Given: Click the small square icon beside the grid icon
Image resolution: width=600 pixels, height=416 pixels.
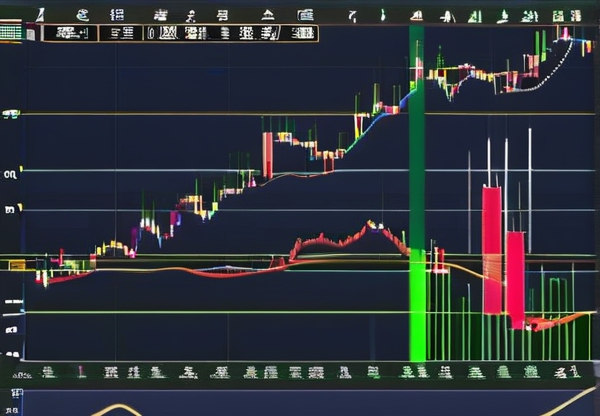Looking at the screenshot, I should point(32,33).
